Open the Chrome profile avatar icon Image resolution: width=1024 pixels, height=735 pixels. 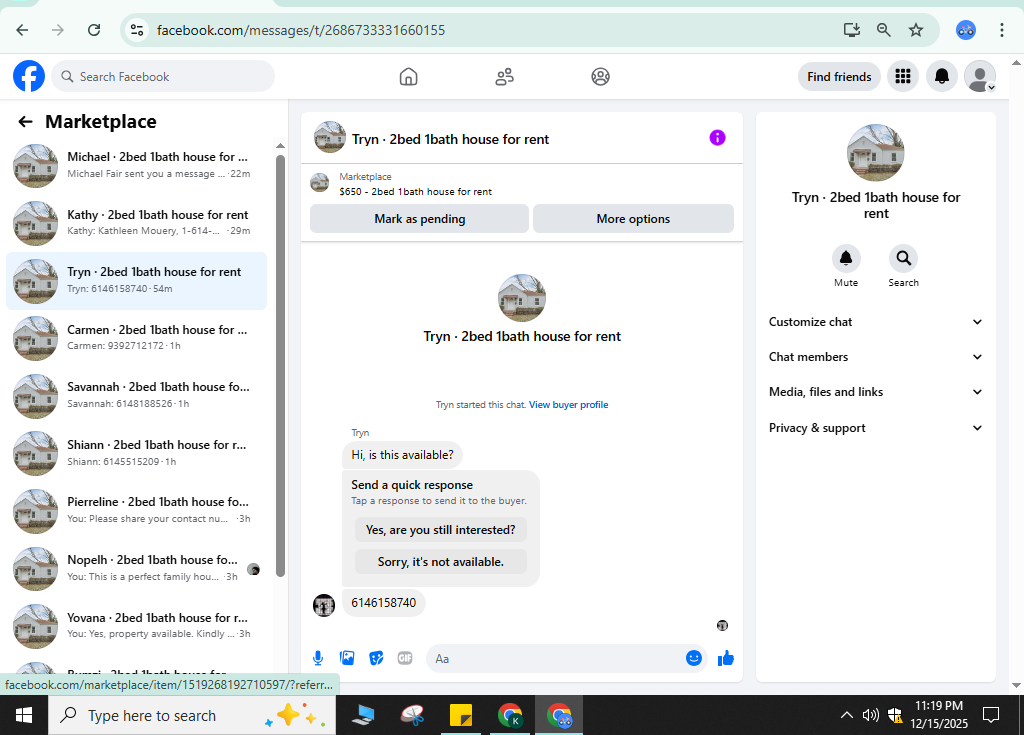(x=966, y=30)
